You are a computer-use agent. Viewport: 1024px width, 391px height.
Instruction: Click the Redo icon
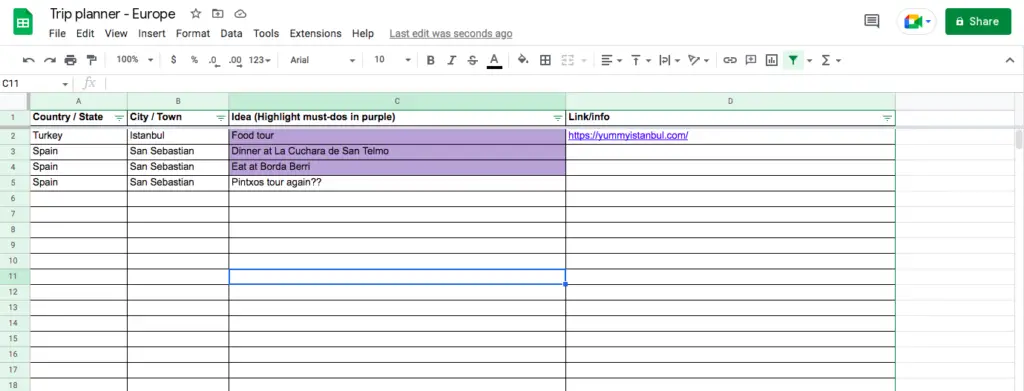[x=50, y=60]
